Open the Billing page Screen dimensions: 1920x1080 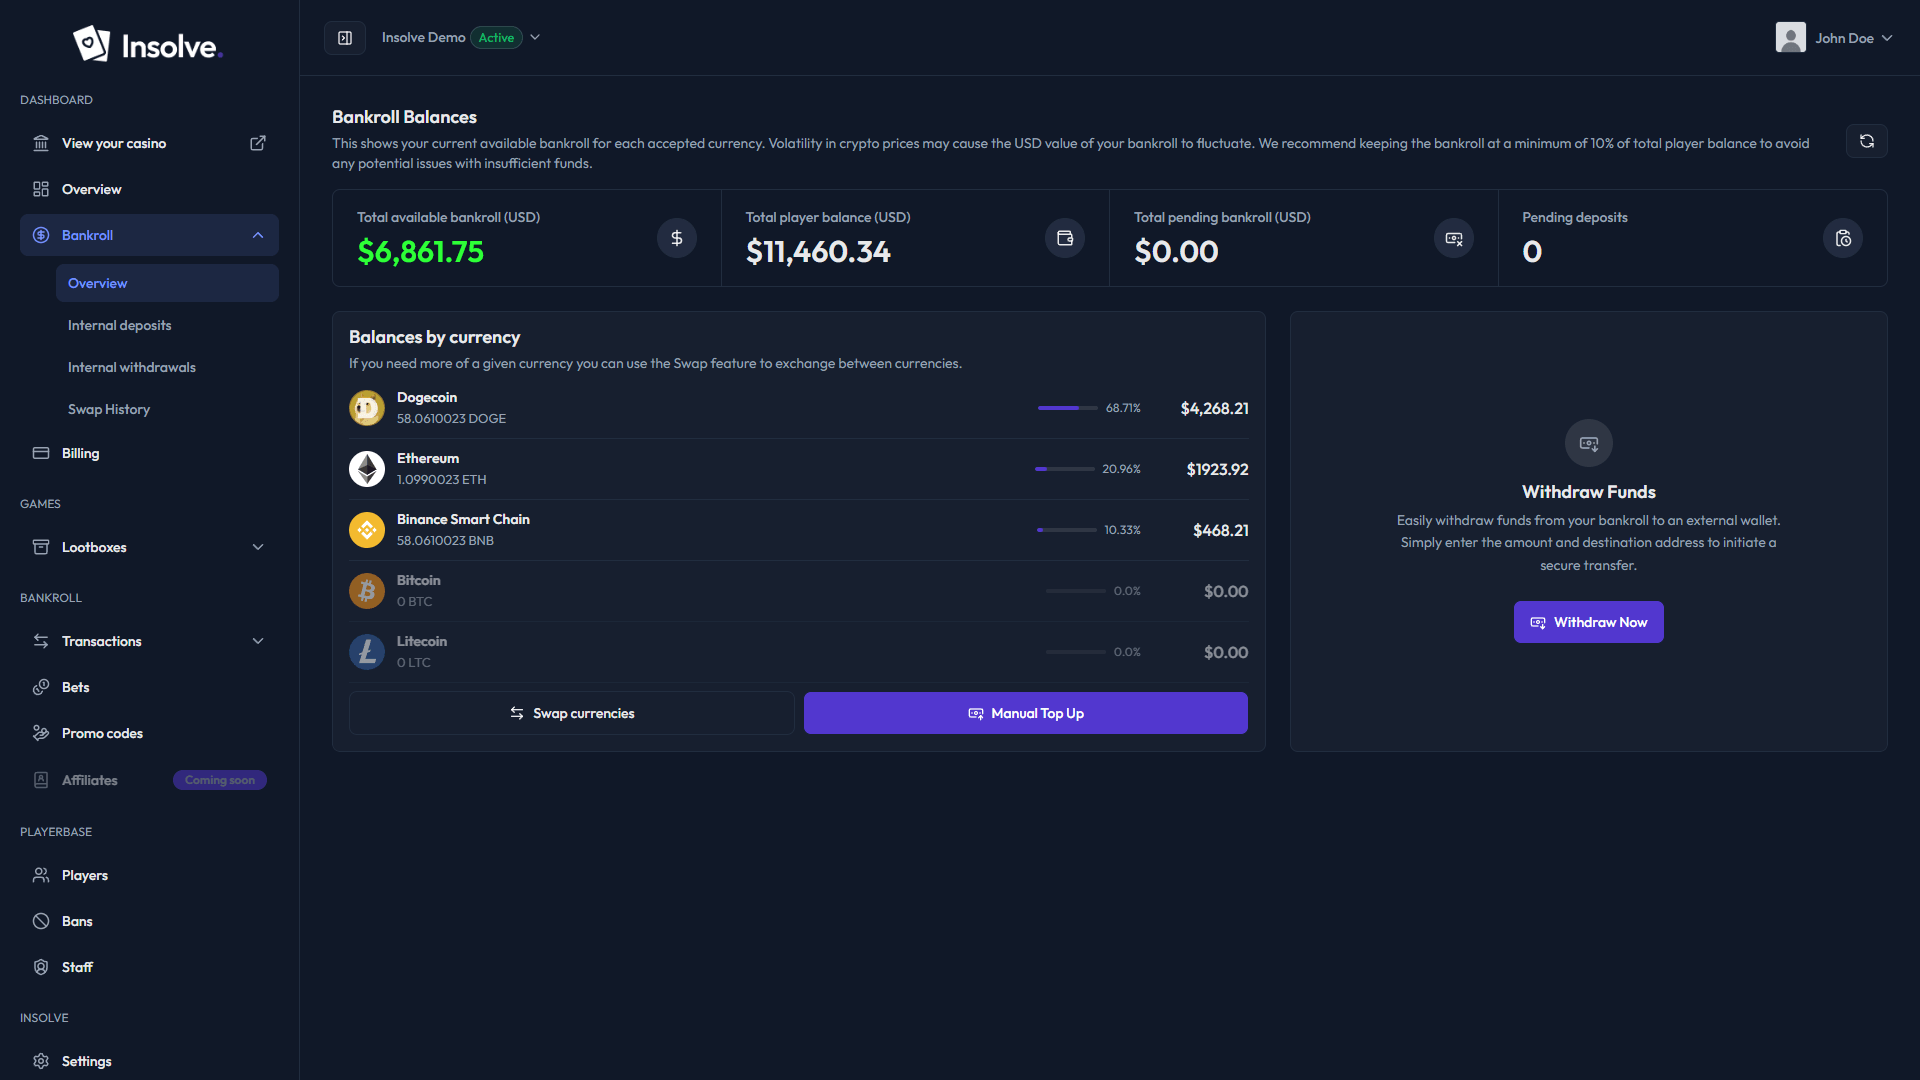pyautogui.click(x=149, y=453)
